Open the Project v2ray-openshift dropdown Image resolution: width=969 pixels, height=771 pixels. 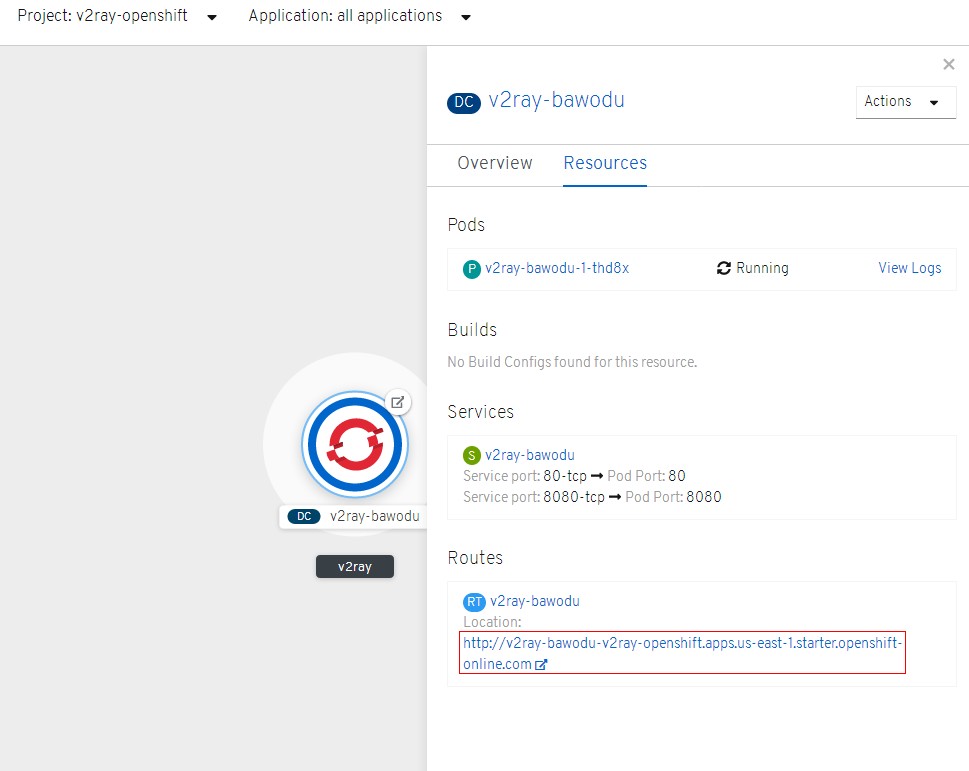117,16
